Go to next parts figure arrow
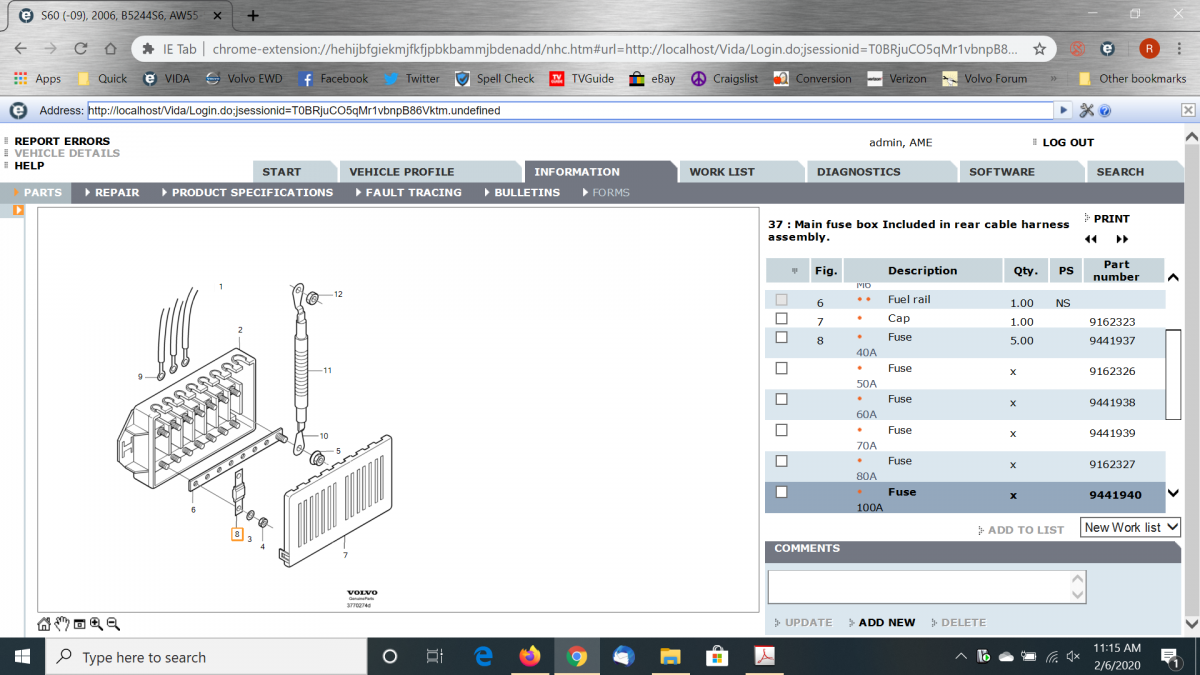Screen dimensions: 1200x675 coord(1122,239)
